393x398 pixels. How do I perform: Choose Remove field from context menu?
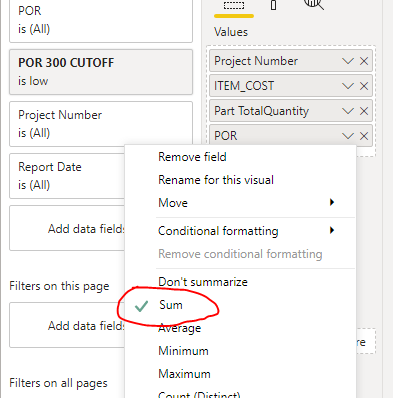pyautogui.click(x=192, y=157)
